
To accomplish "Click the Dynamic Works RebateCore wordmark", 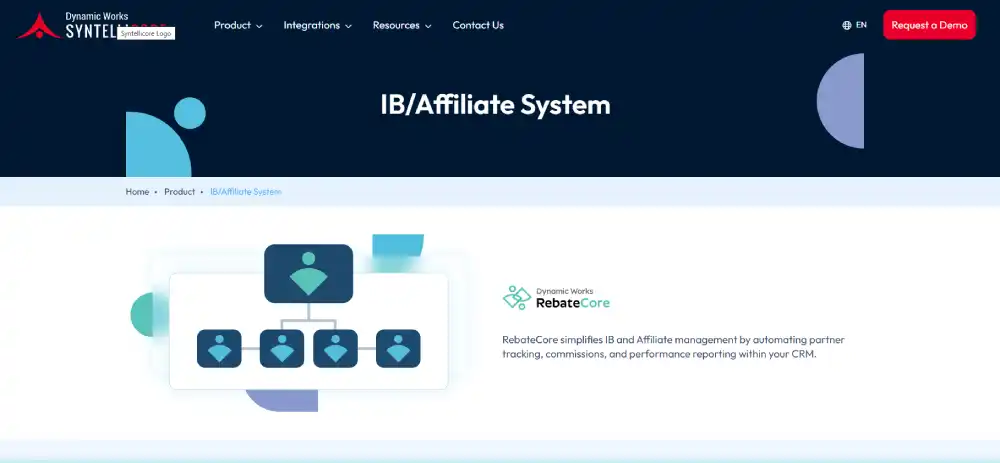I will click(x=573, y=298).
